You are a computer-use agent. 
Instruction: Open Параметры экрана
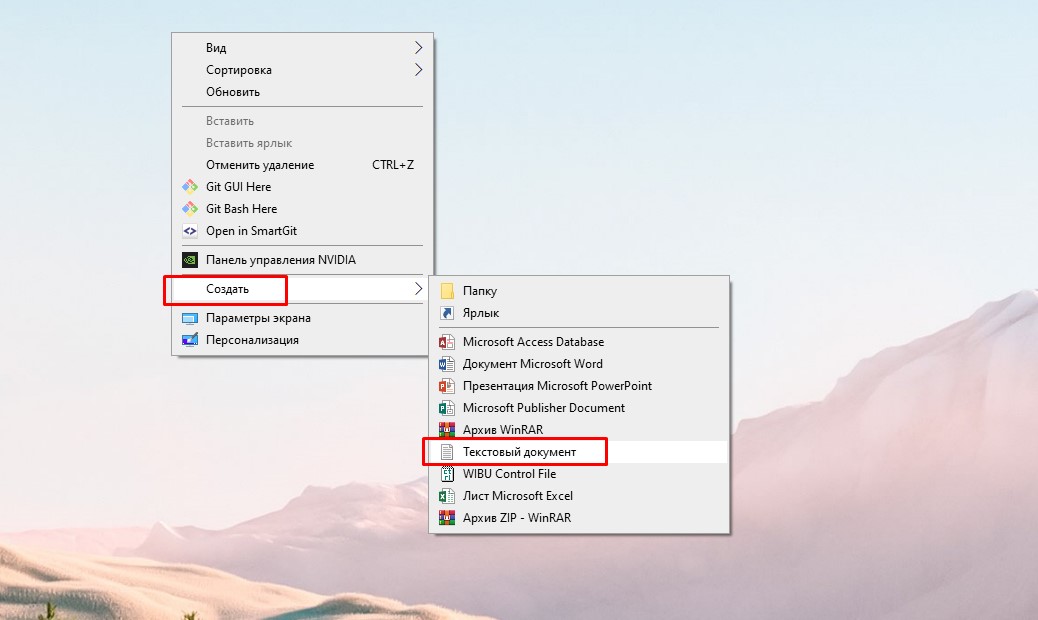258,318
